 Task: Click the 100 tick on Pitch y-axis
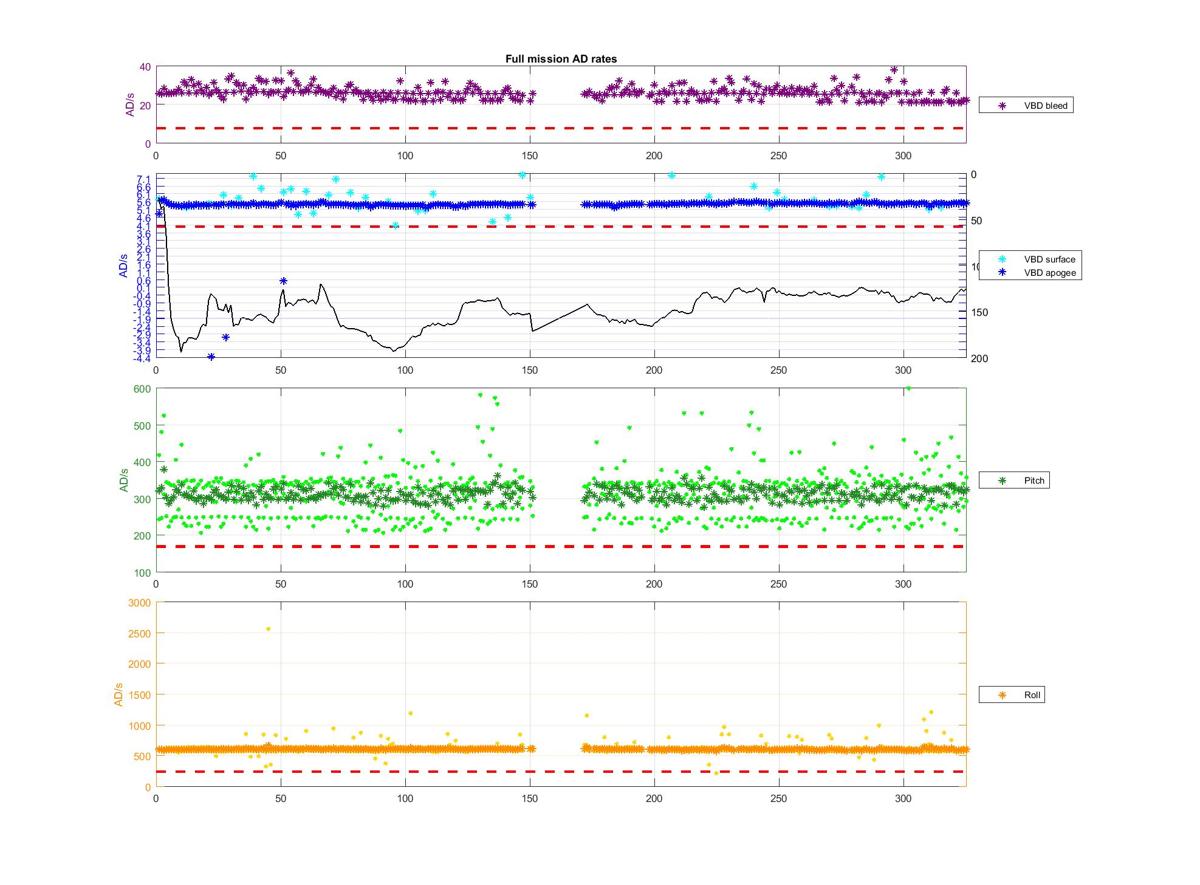coord(141,572)
